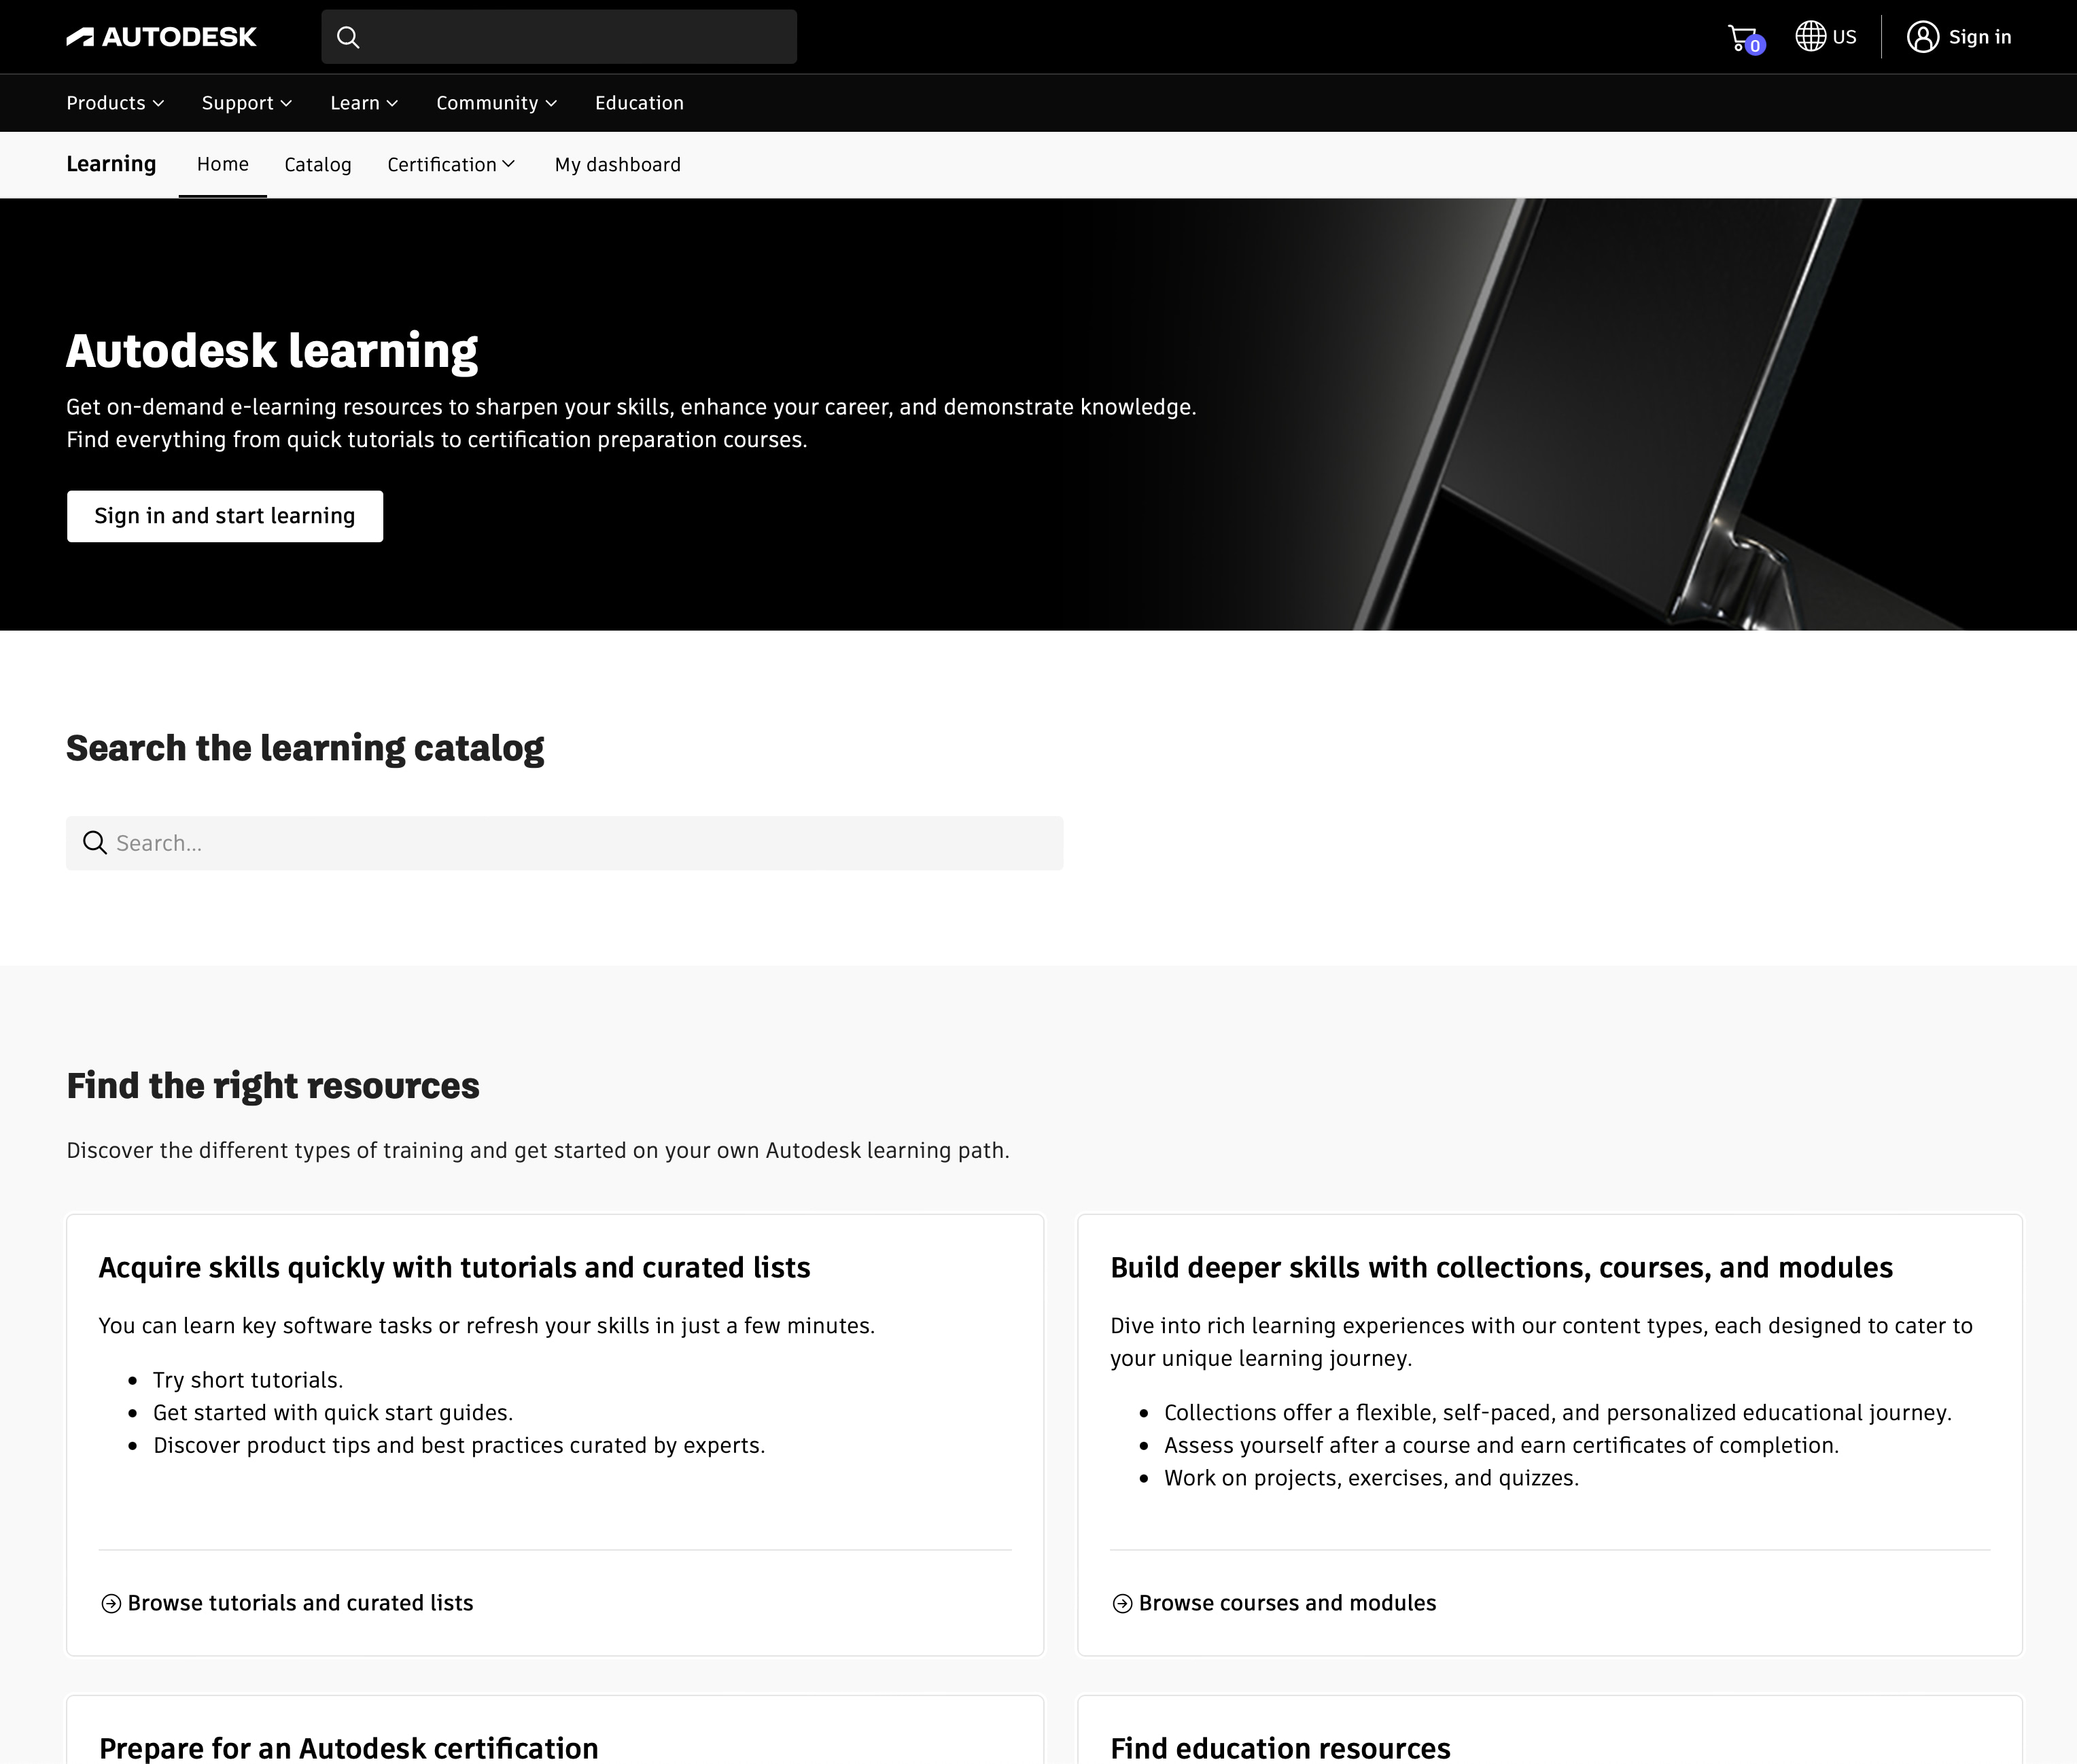Click the Search the learning catalog heading
The image size is (2077, 1764).
(x=305, y=748)
